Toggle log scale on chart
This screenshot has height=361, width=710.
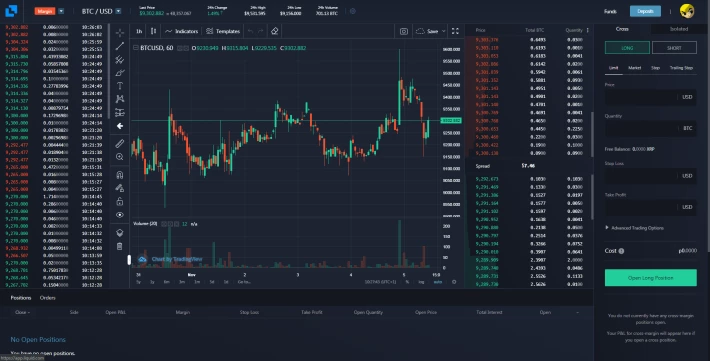421,282
